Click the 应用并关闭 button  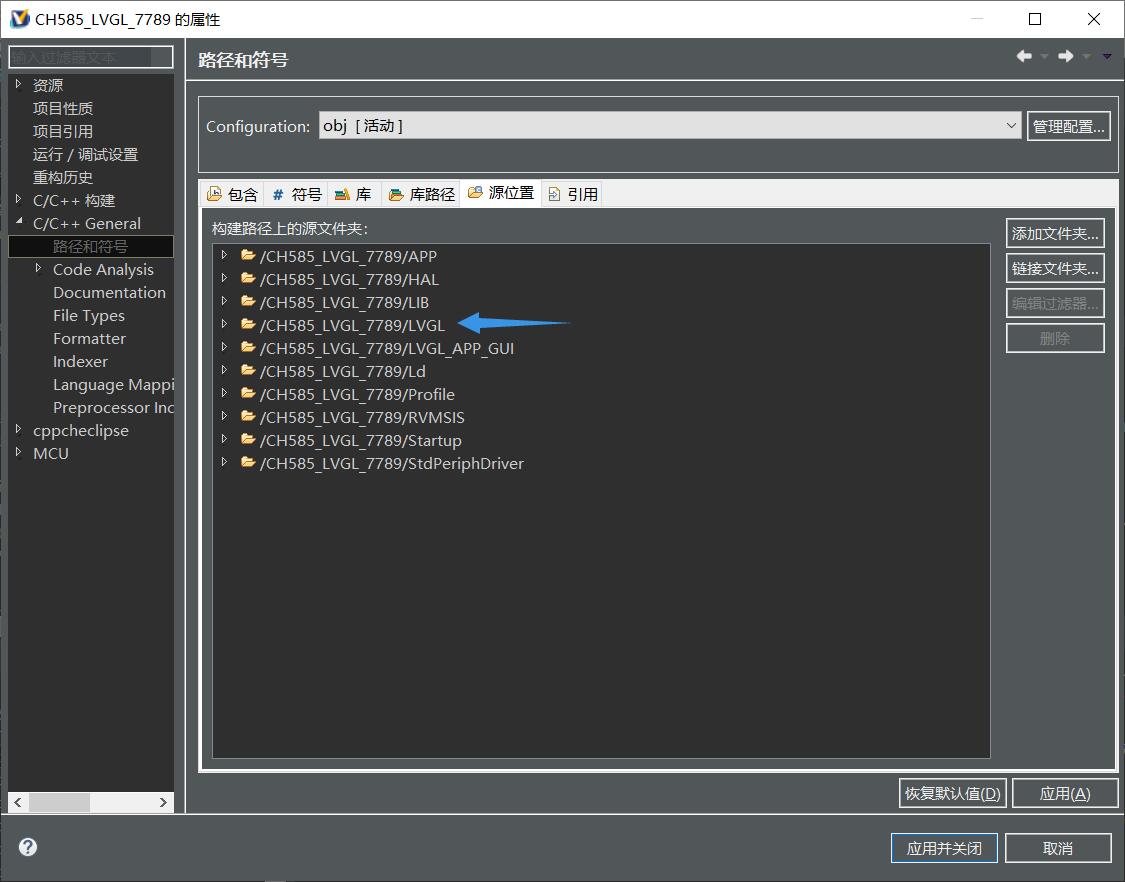pos(944,848)
